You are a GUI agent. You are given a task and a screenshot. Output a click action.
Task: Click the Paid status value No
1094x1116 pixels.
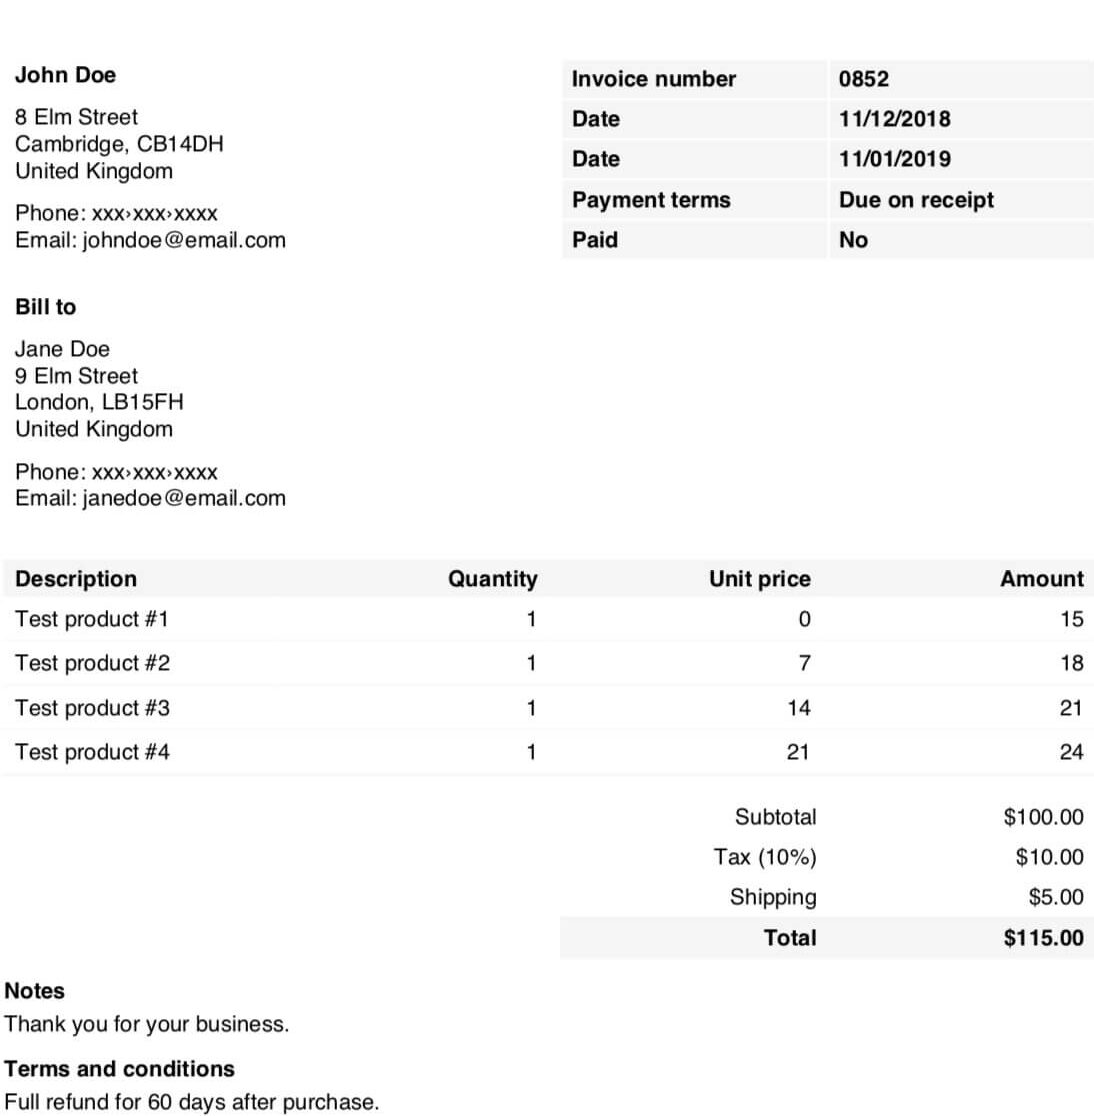(x=853, y=240)
